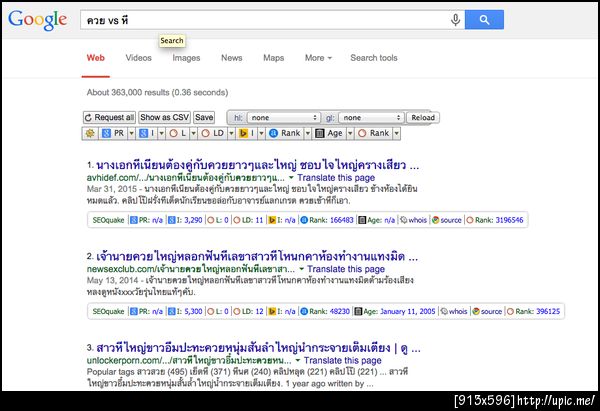
Task: Expand the PR parameter dropdown arrow
Action: [x=131, y=133]
